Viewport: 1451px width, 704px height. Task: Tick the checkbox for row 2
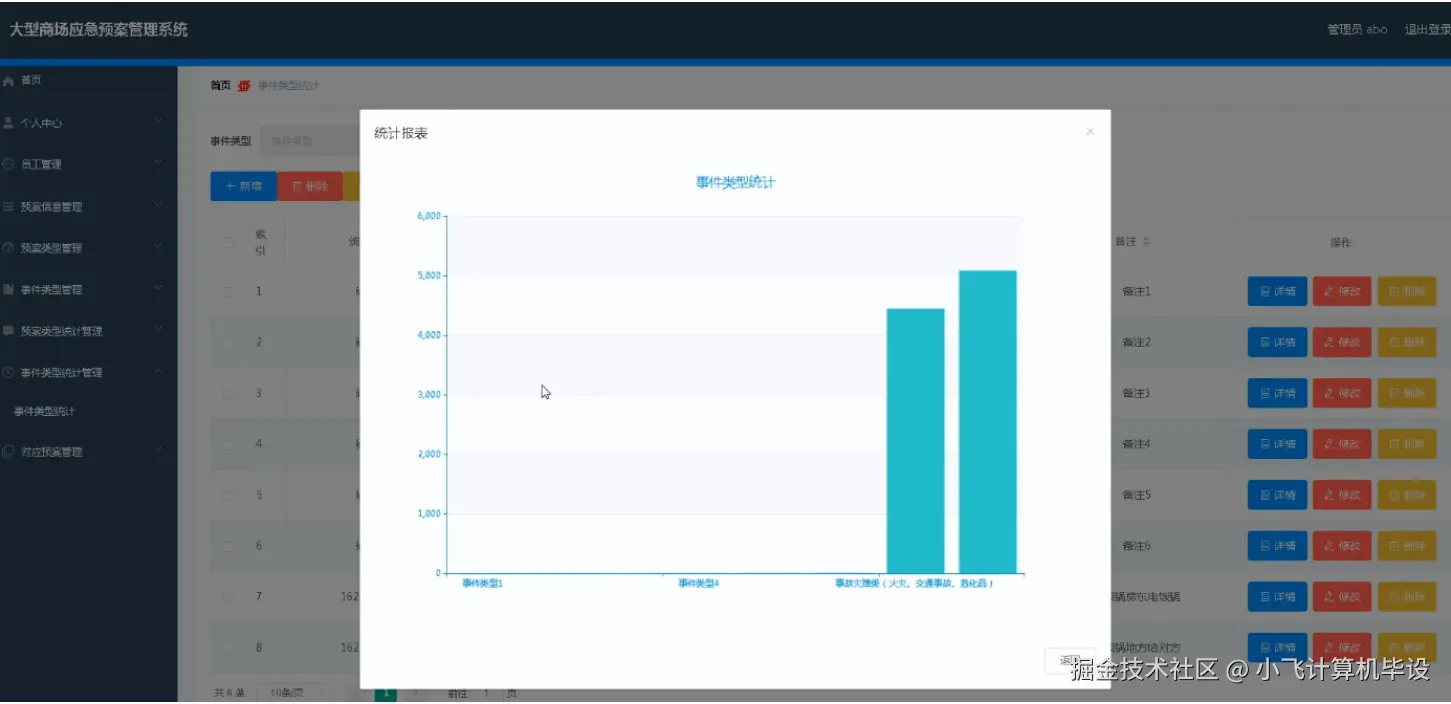point(228,343)
